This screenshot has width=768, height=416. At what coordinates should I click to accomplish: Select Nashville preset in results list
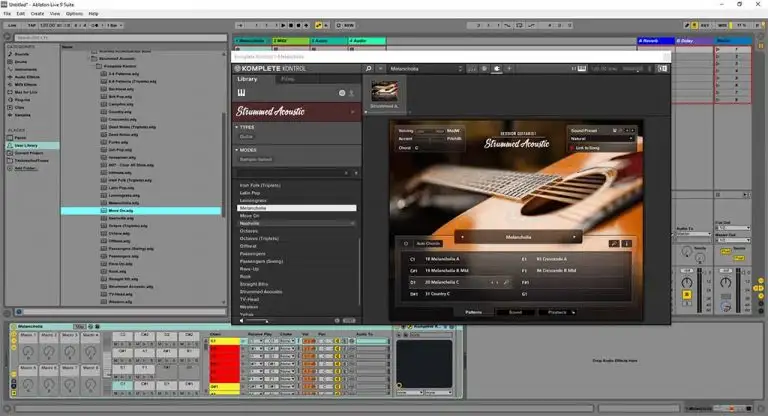[296, 223]
